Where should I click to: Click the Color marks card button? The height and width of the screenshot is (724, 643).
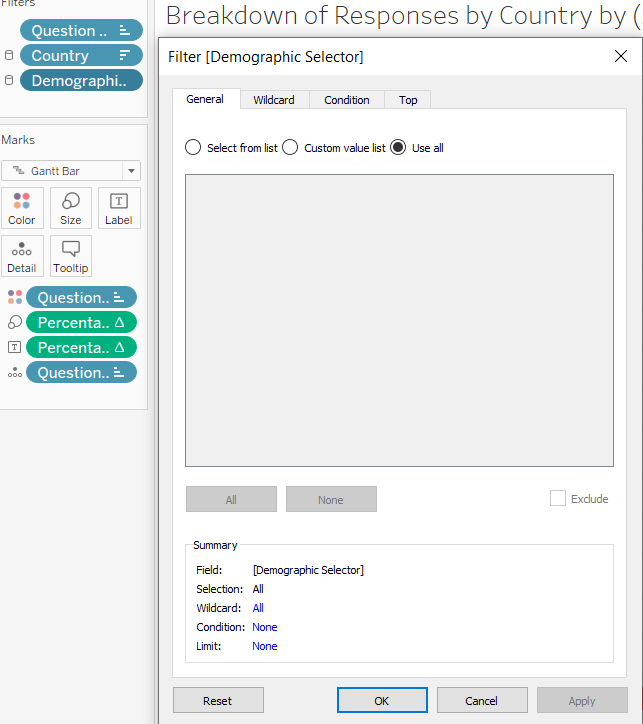coord(22,208)
